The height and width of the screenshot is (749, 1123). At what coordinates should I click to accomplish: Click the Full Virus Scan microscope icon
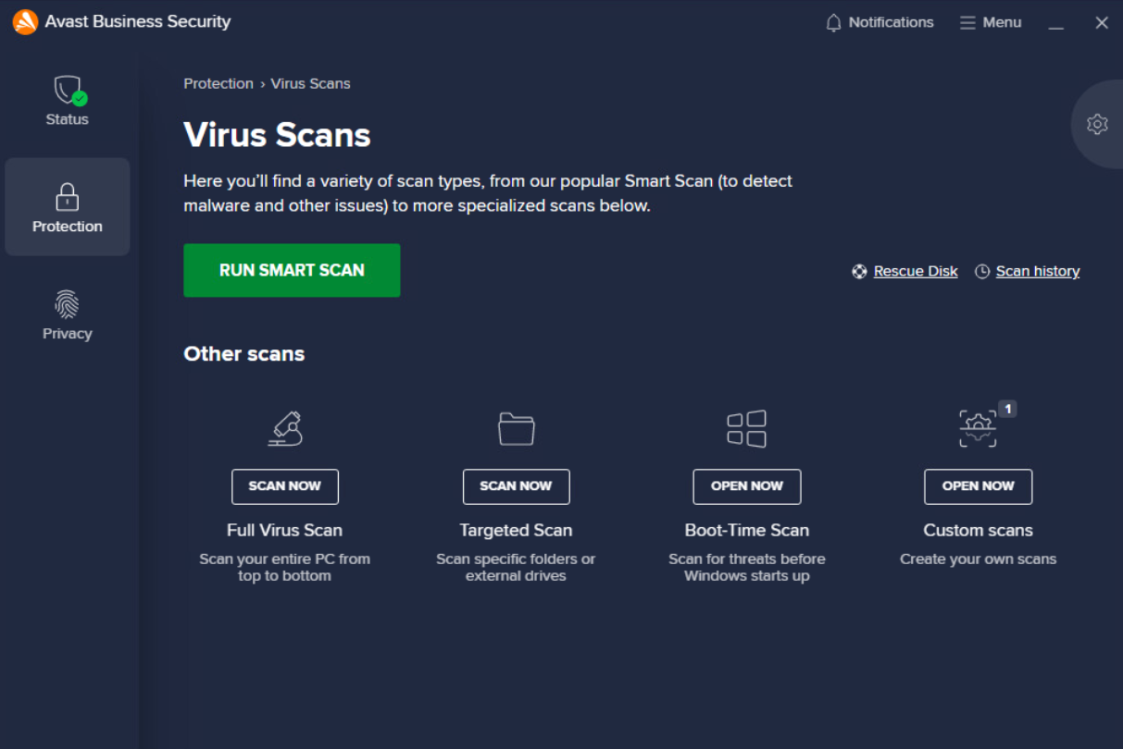(285, 428)
